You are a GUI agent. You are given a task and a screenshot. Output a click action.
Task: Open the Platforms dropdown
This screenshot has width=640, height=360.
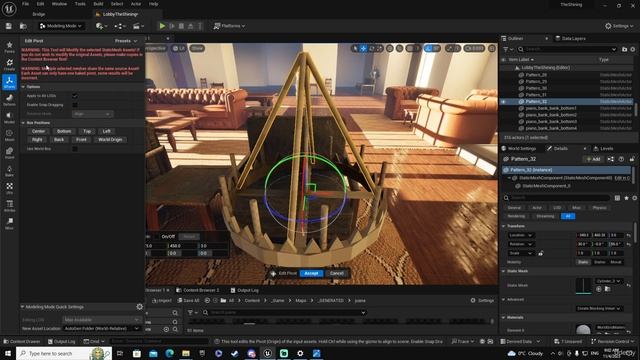click(x=229, y=26)
